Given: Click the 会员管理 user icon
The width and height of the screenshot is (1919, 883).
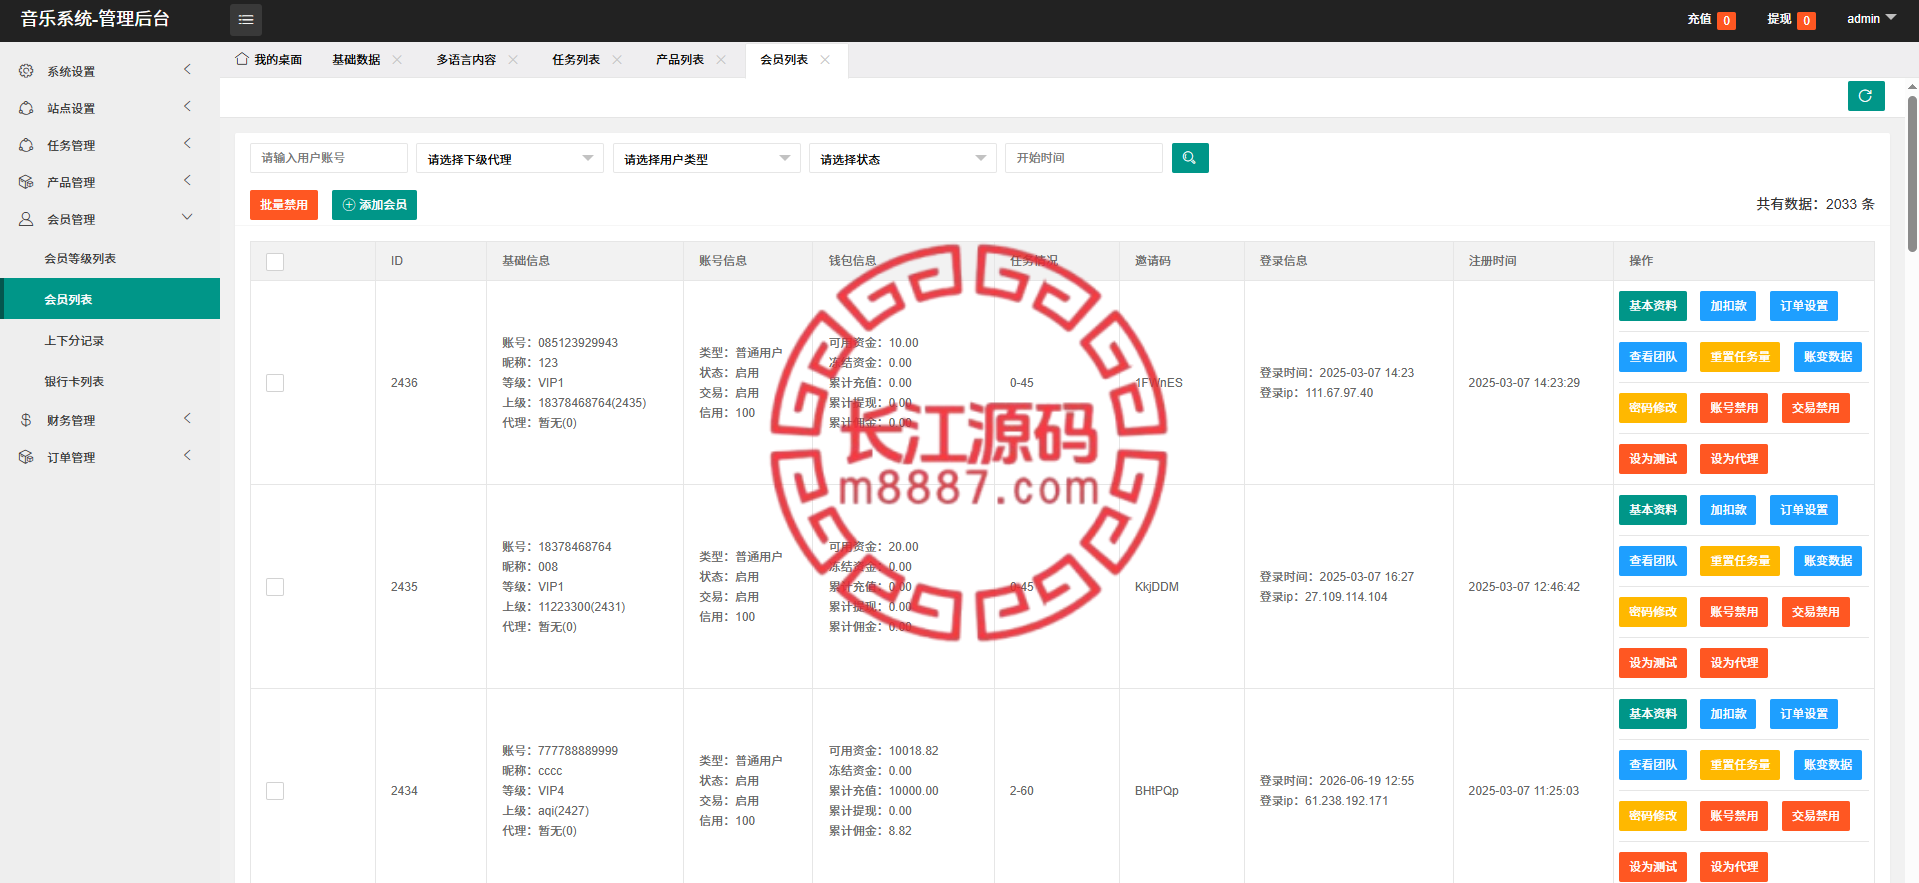Looking at the screenshot, I should click(26, 219).
